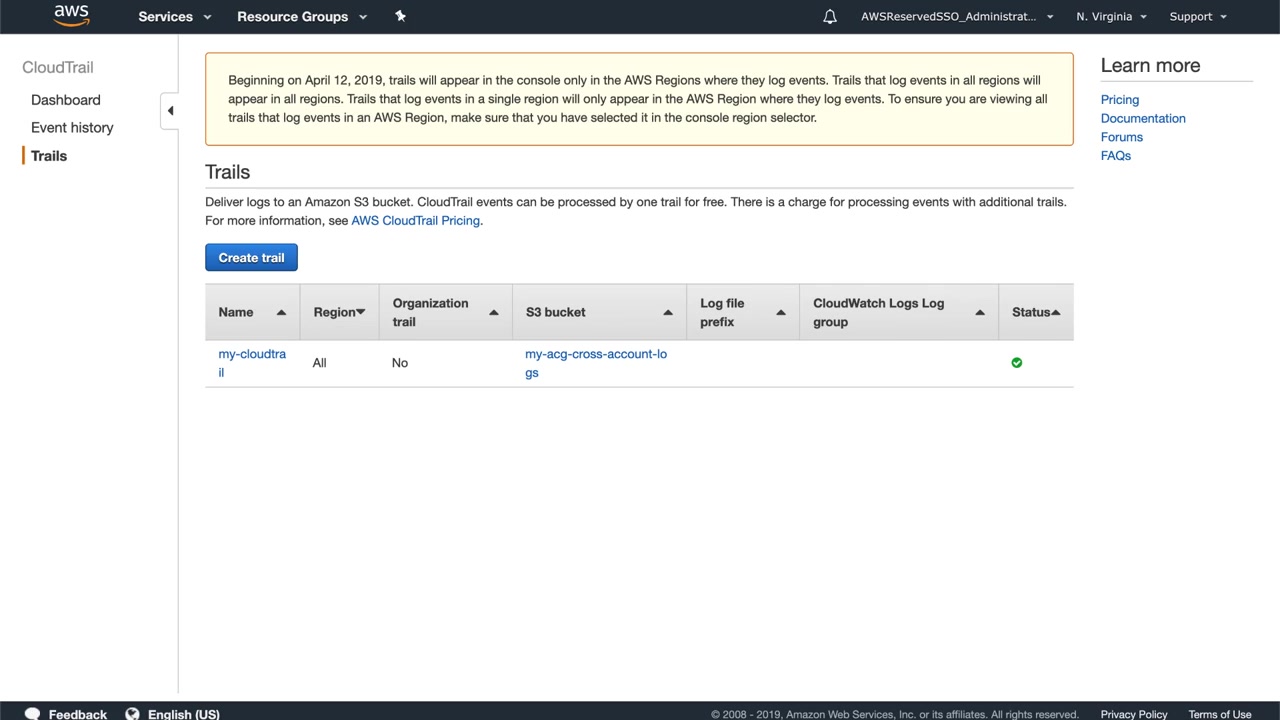
Task: Open the Services dropdown menu
Action: [175, 17]
